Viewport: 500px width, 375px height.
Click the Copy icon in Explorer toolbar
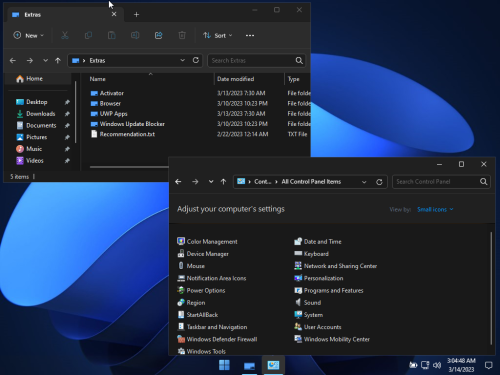click(88, 35)
